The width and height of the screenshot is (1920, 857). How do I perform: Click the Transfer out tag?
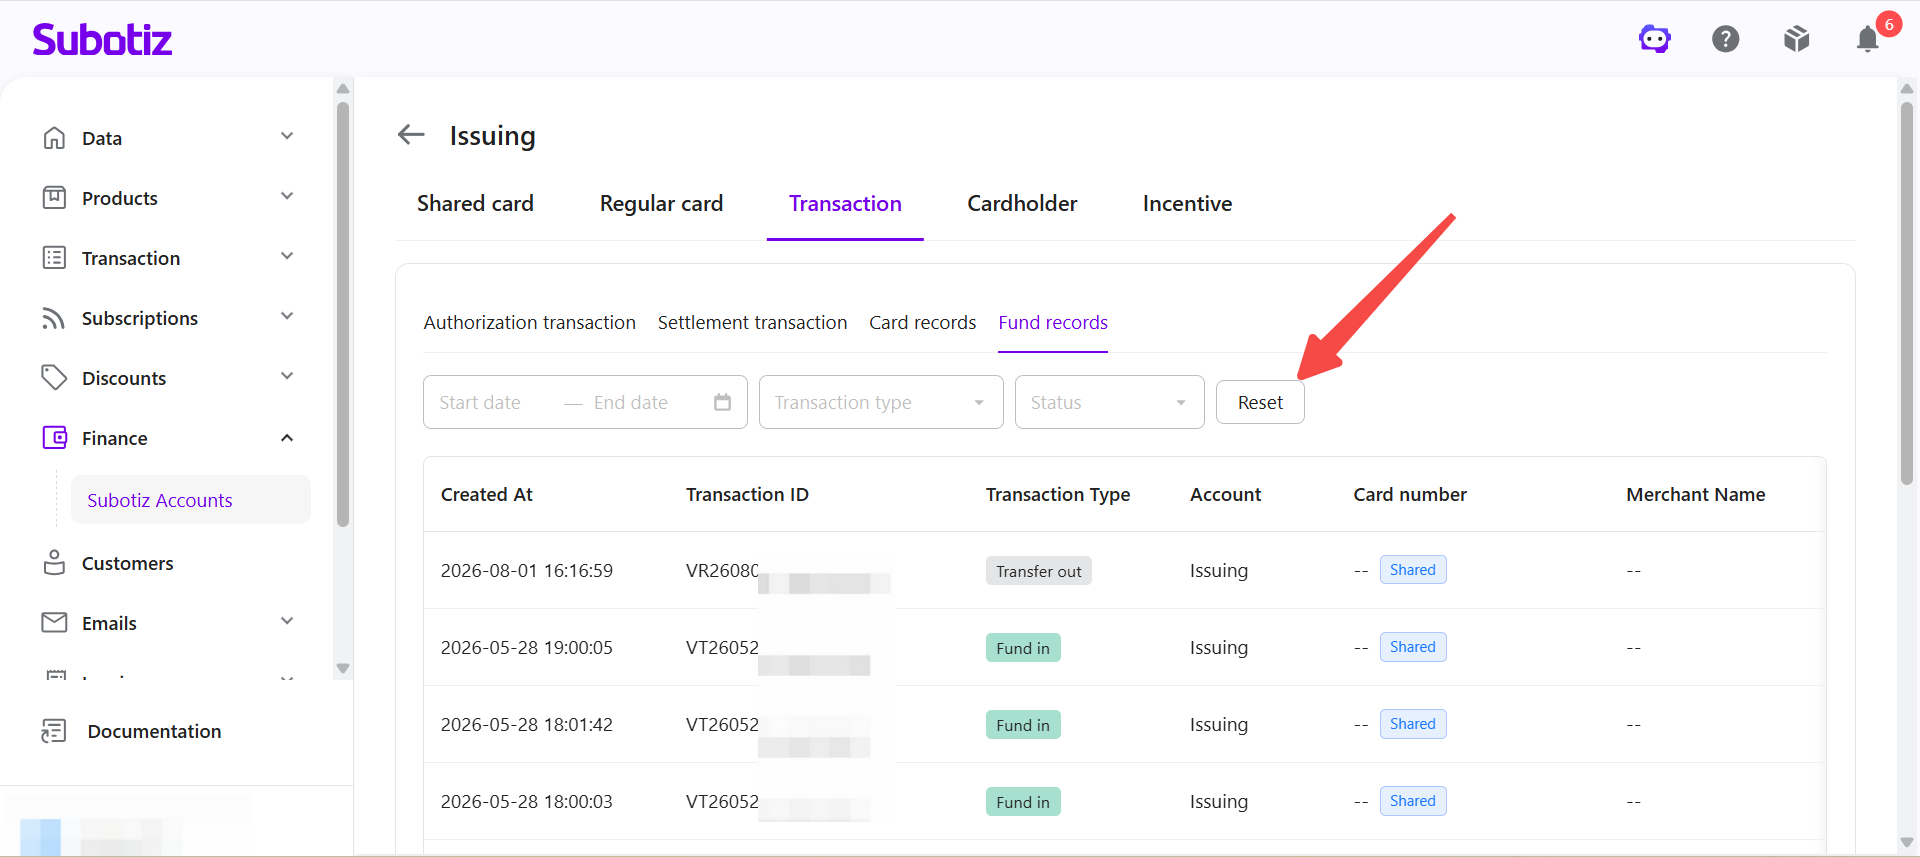coord(1039,571)
